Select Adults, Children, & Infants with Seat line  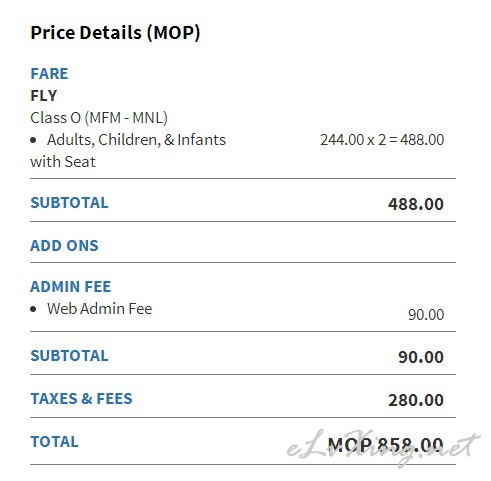pos(128,151)
